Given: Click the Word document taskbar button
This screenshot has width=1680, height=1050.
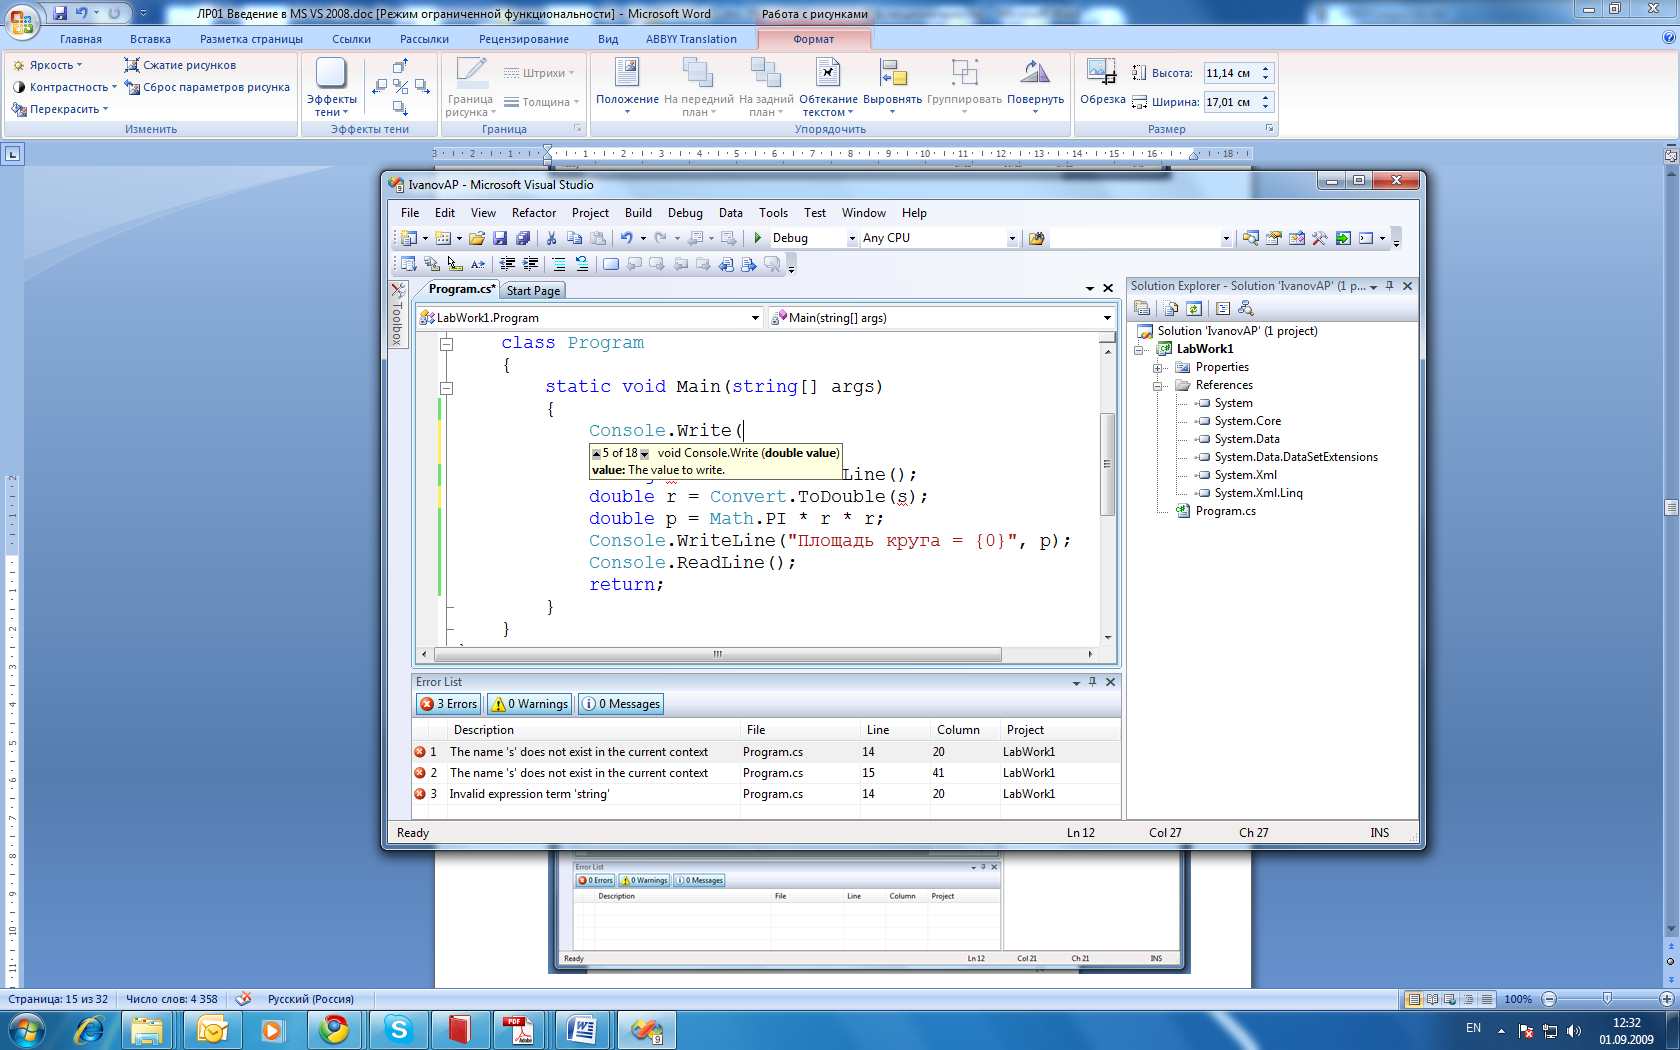Looking at the screenshot, I should click(x=582, y=1029).
